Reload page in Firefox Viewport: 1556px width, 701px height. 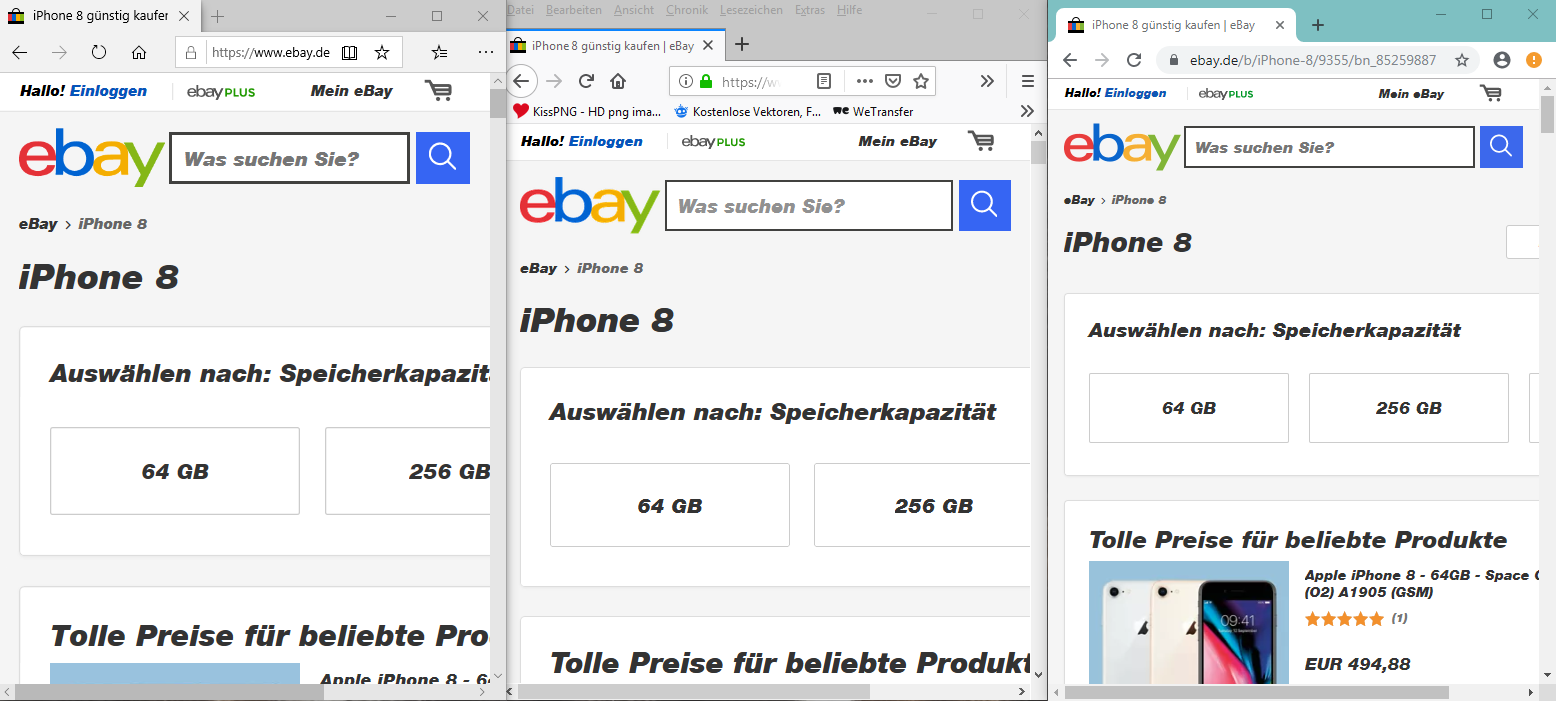pos(587,81)
